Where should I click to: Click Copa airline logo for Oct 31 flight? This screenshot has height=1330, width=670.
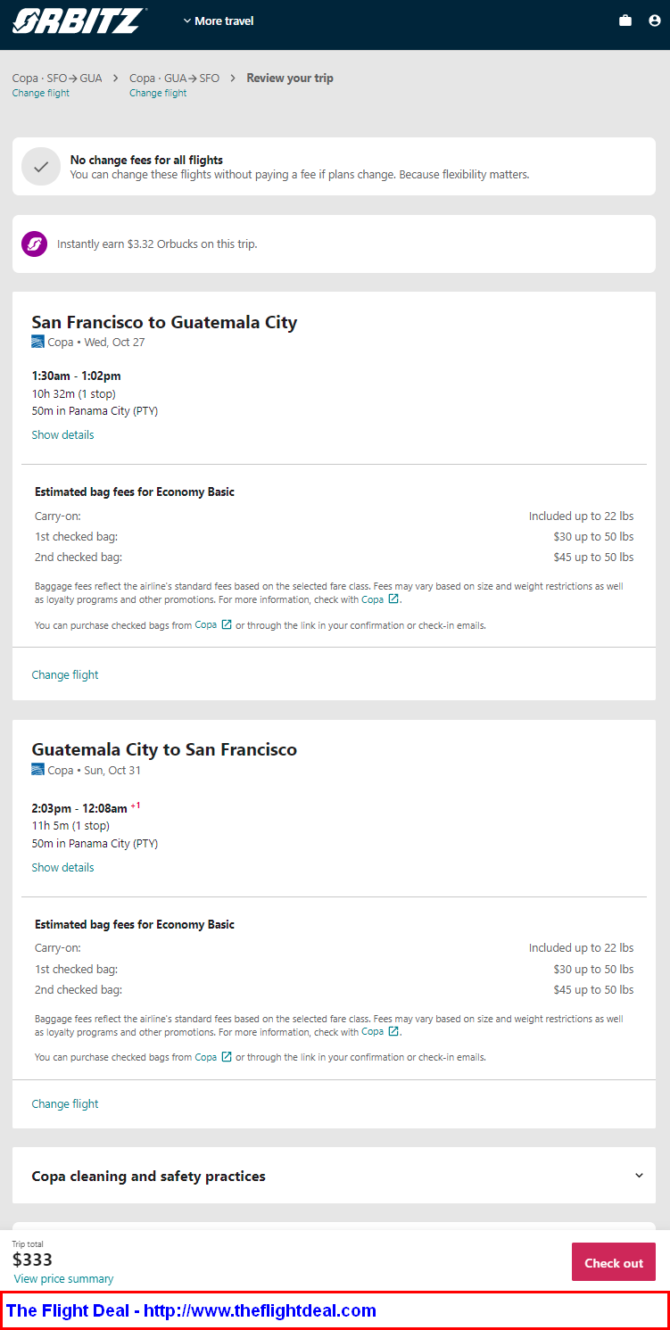(38, 770)
